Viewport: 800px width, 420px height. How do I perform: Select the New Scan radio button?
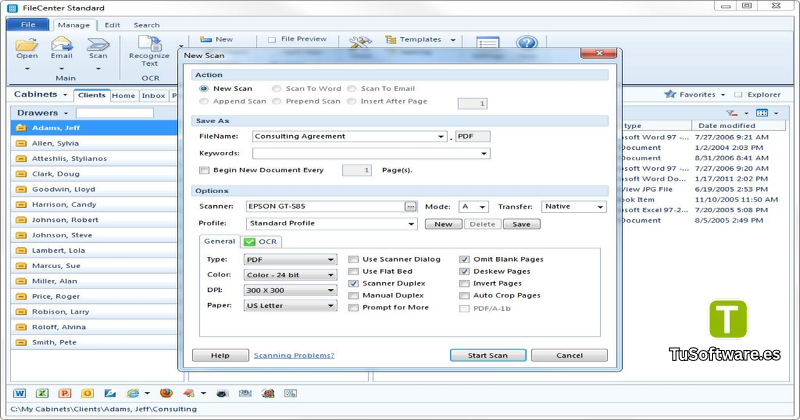pos(204,89)
